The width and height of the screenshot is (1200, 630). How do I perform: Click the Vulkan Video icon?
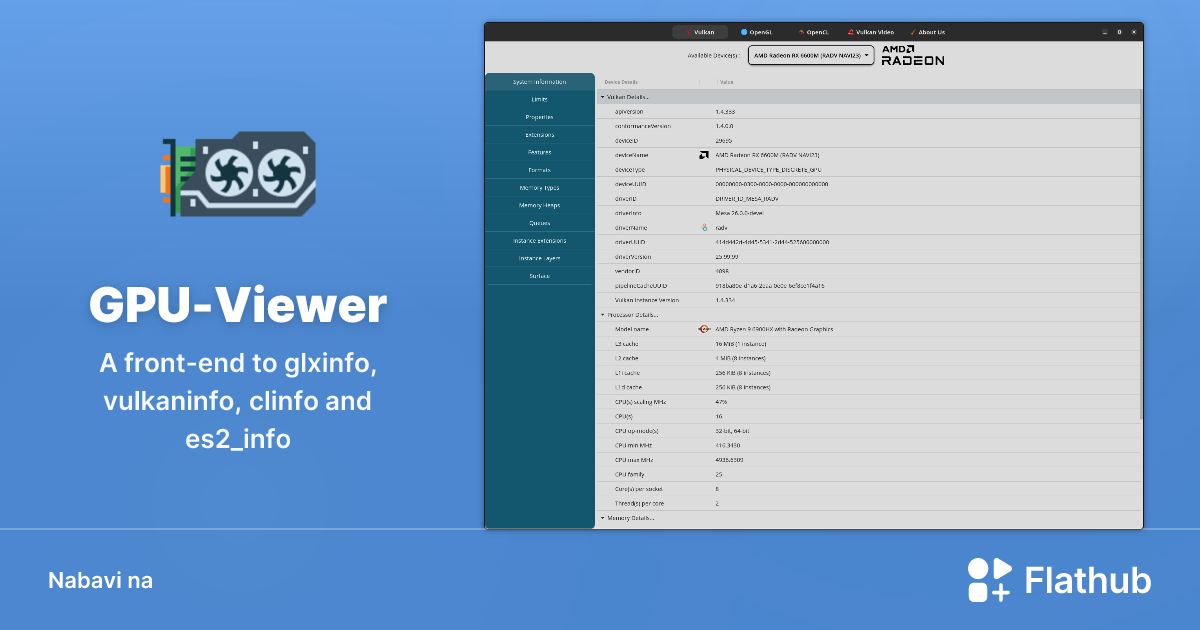tap(850, 31)
